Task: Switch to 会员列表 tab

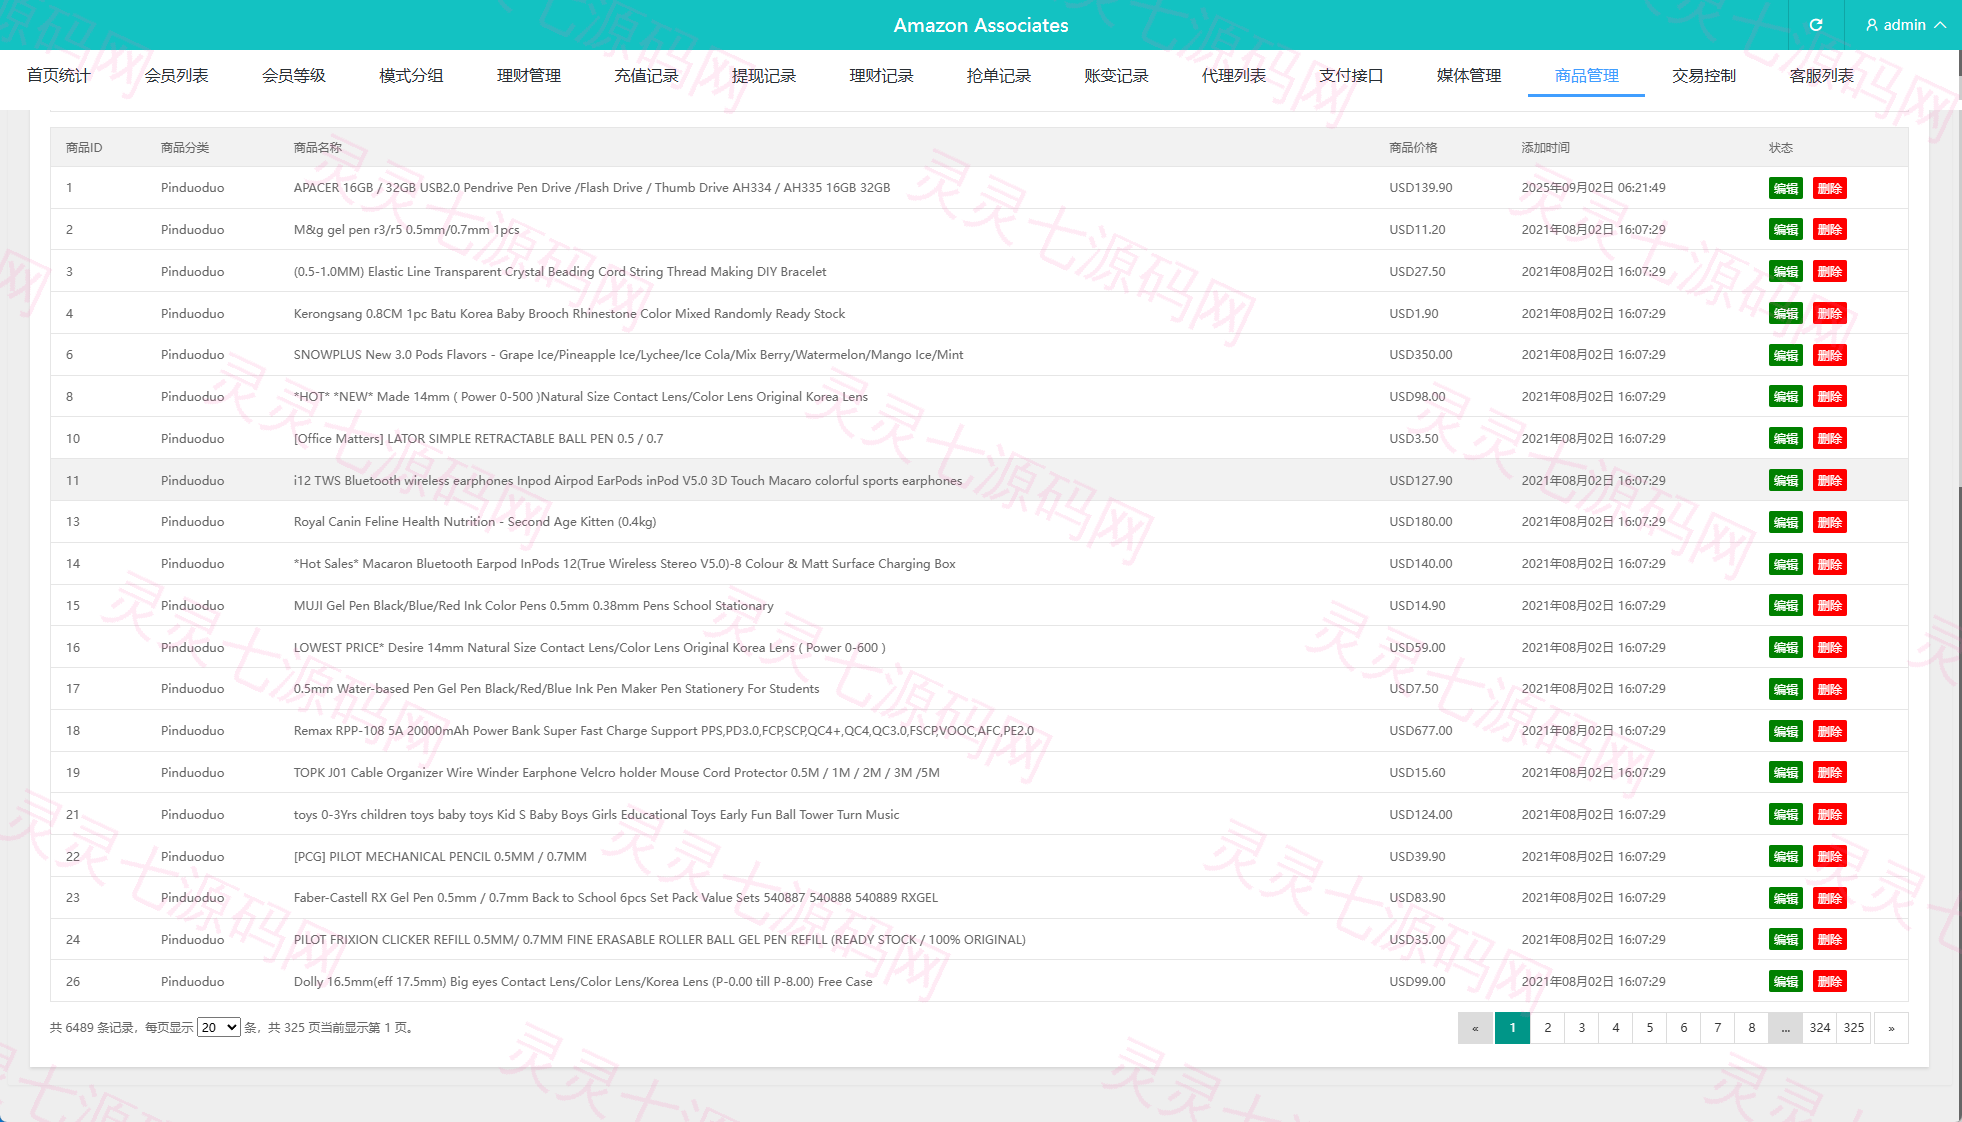Action: [x=176, y=76]
